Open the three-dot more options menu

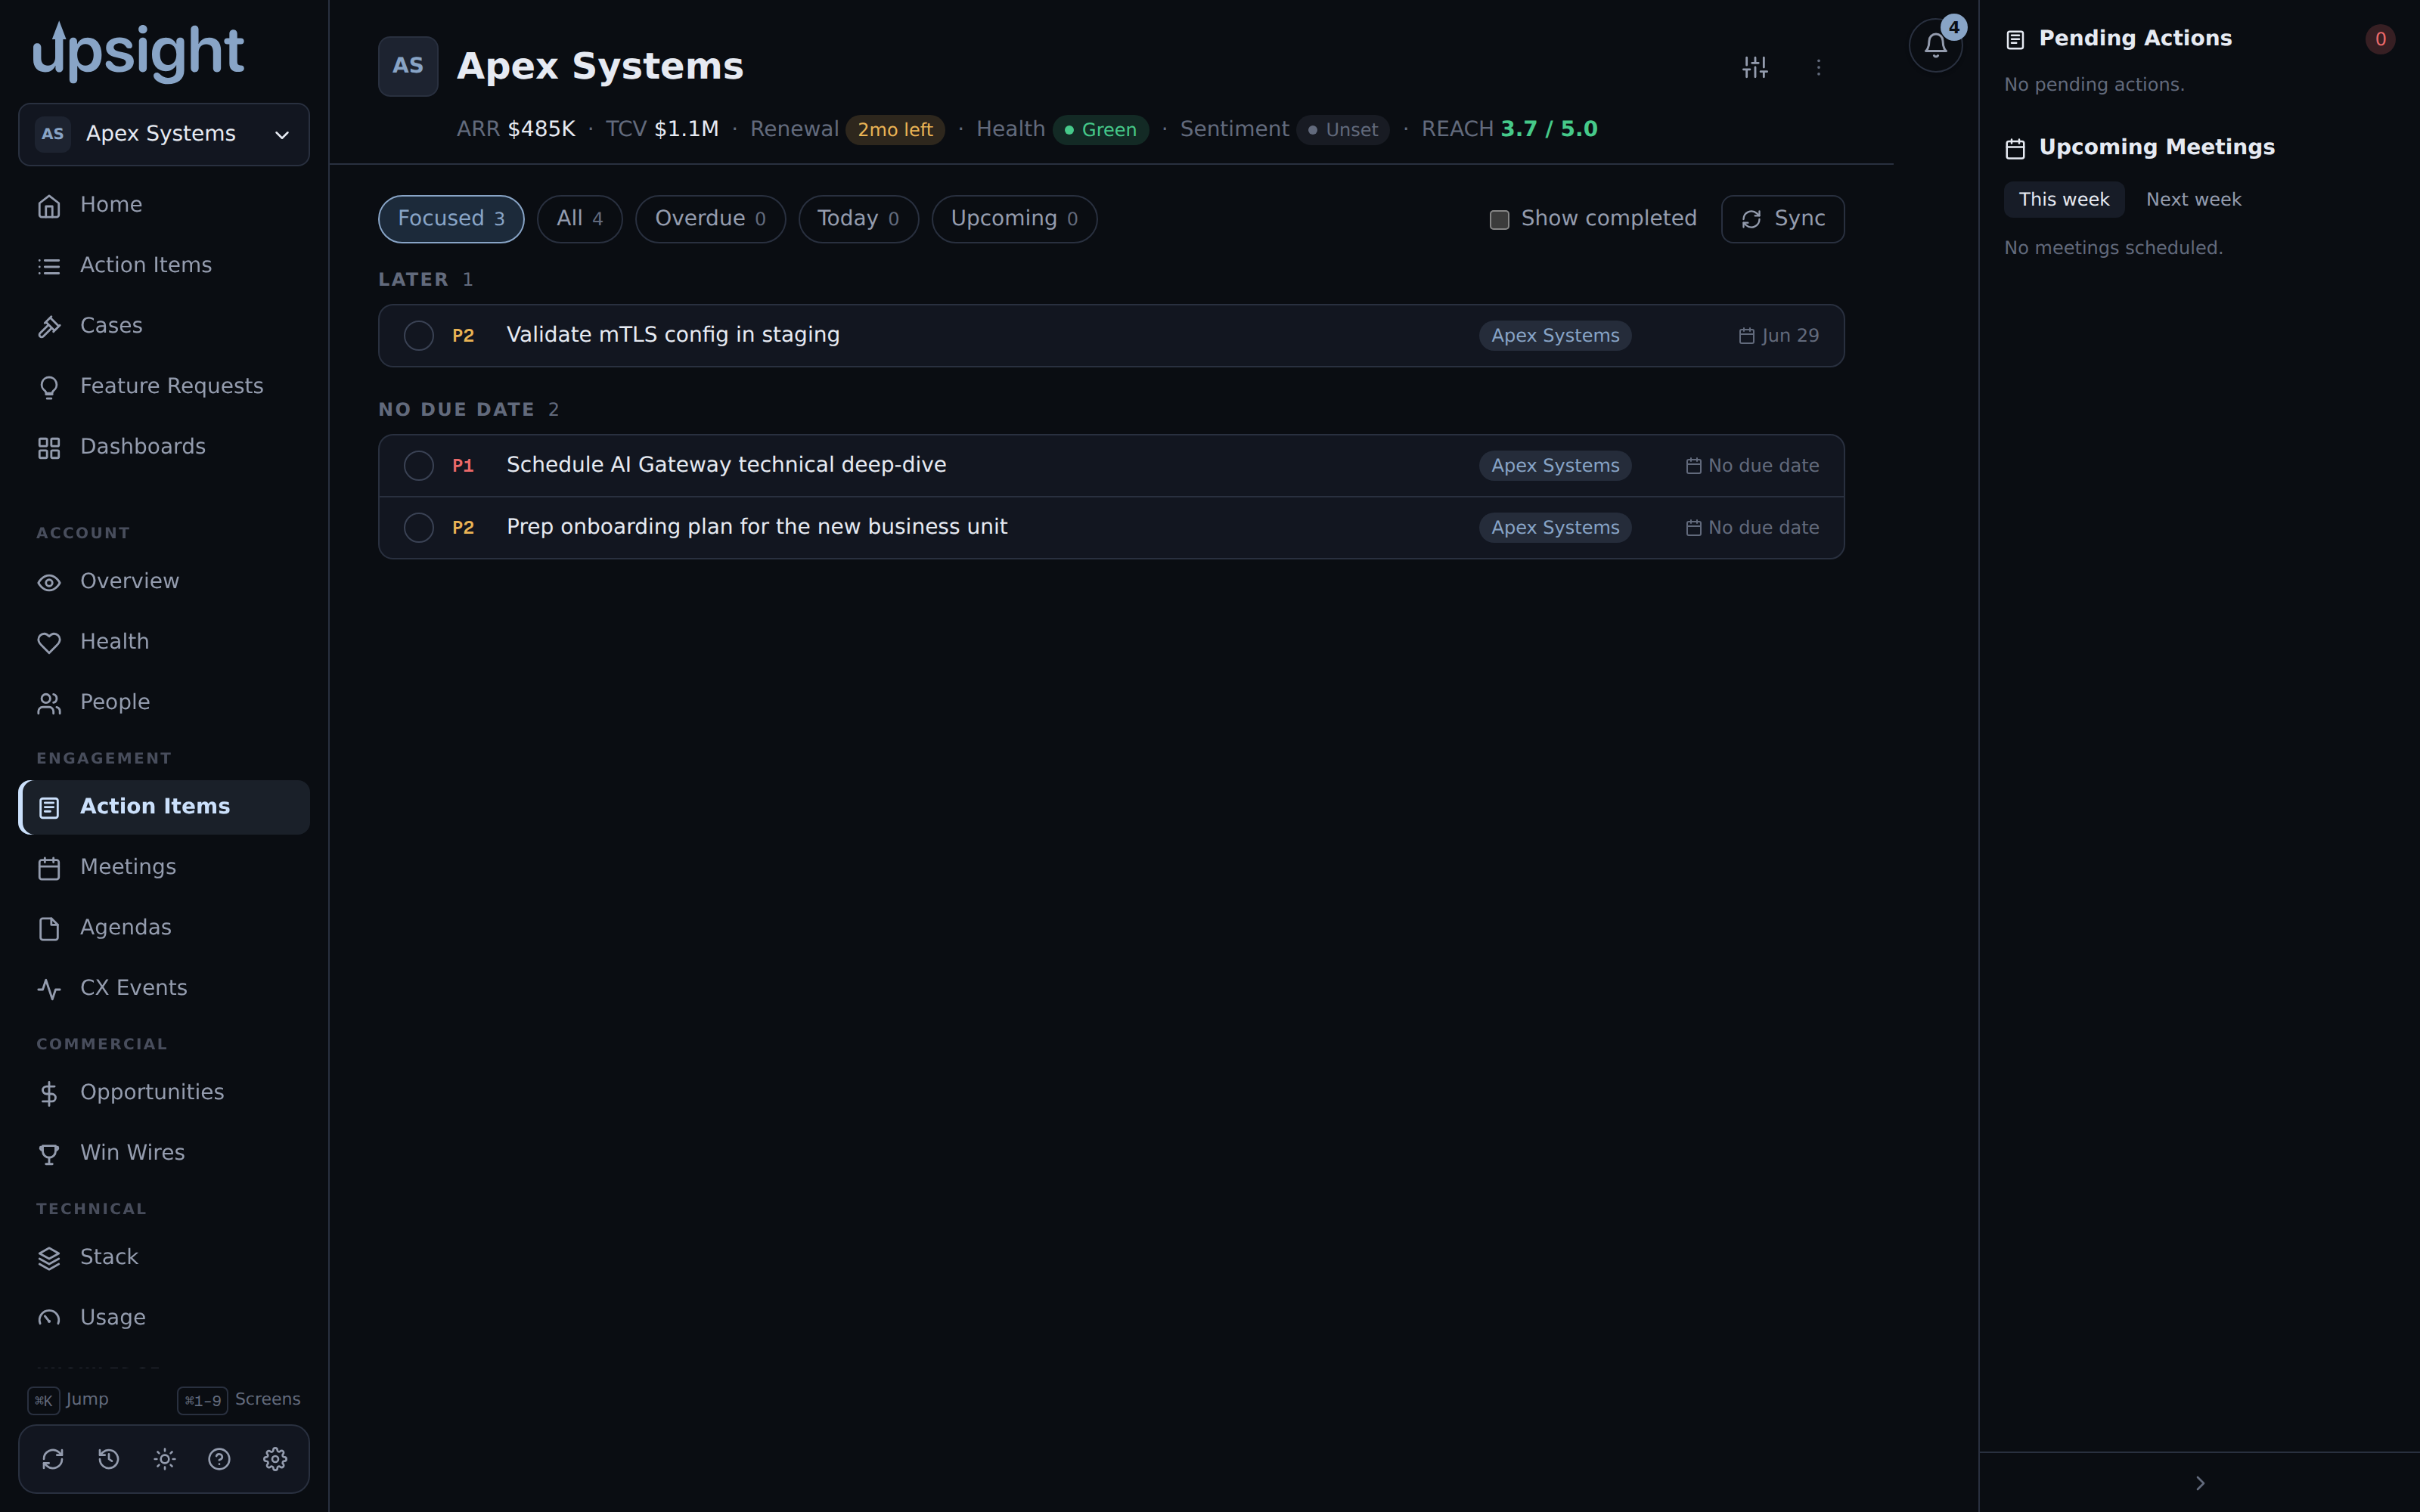1818,67
